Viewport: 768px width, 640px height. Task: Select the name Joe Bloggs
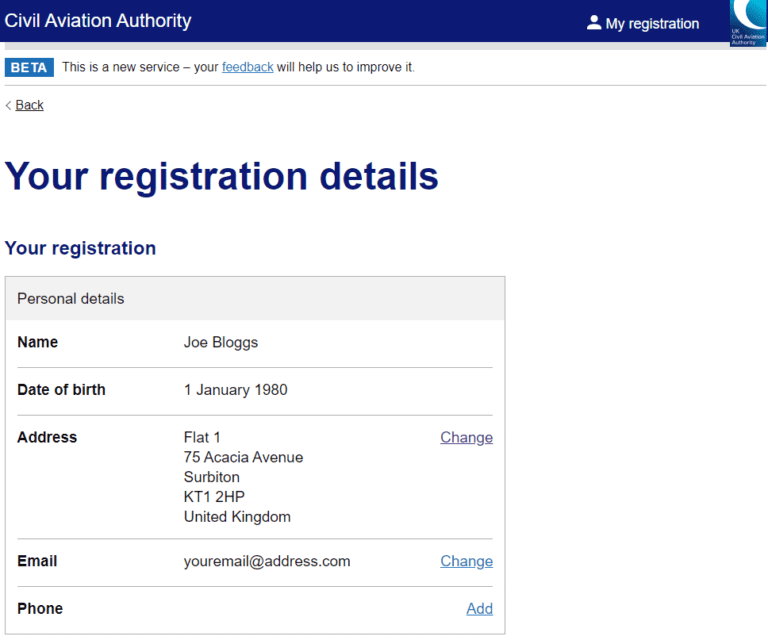pos(221,342)
